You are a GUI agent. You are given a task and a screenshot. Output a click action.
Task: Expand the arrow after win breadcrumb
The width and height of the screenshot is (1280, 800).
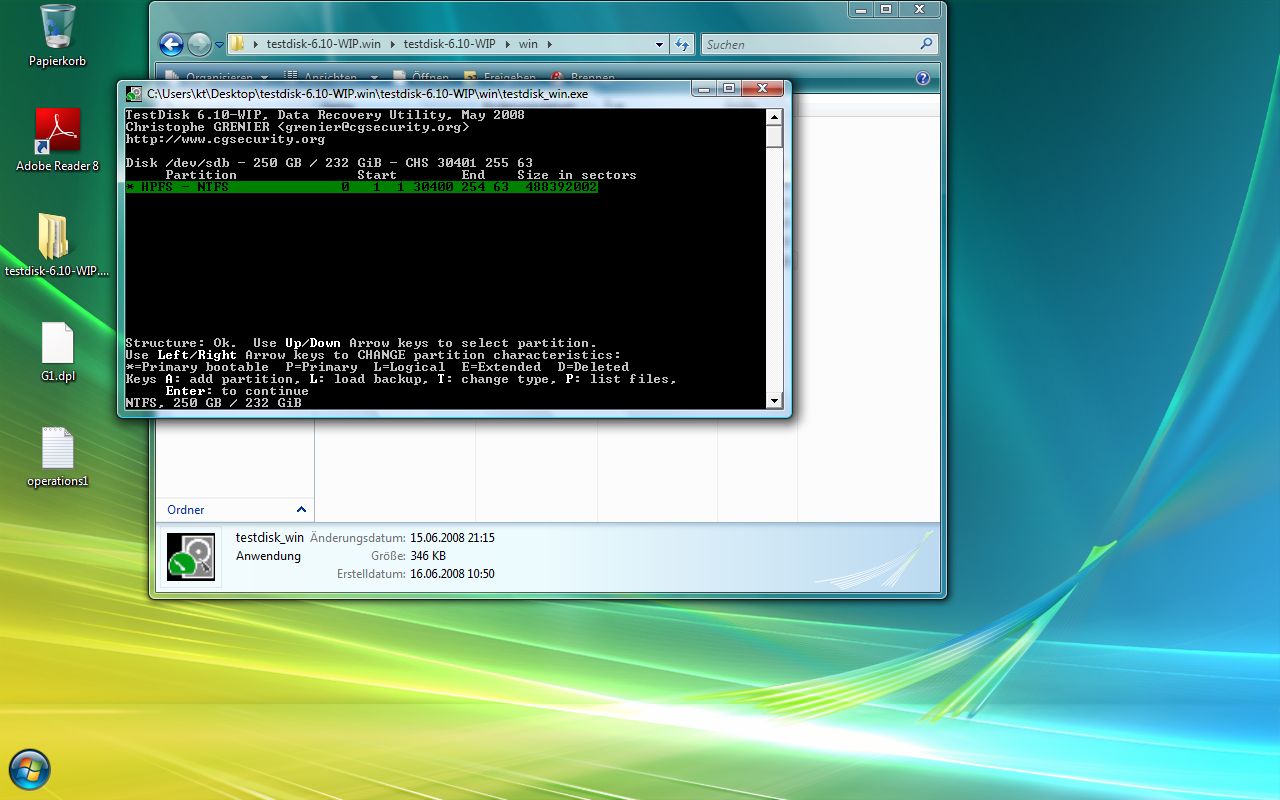pos(549,44)
